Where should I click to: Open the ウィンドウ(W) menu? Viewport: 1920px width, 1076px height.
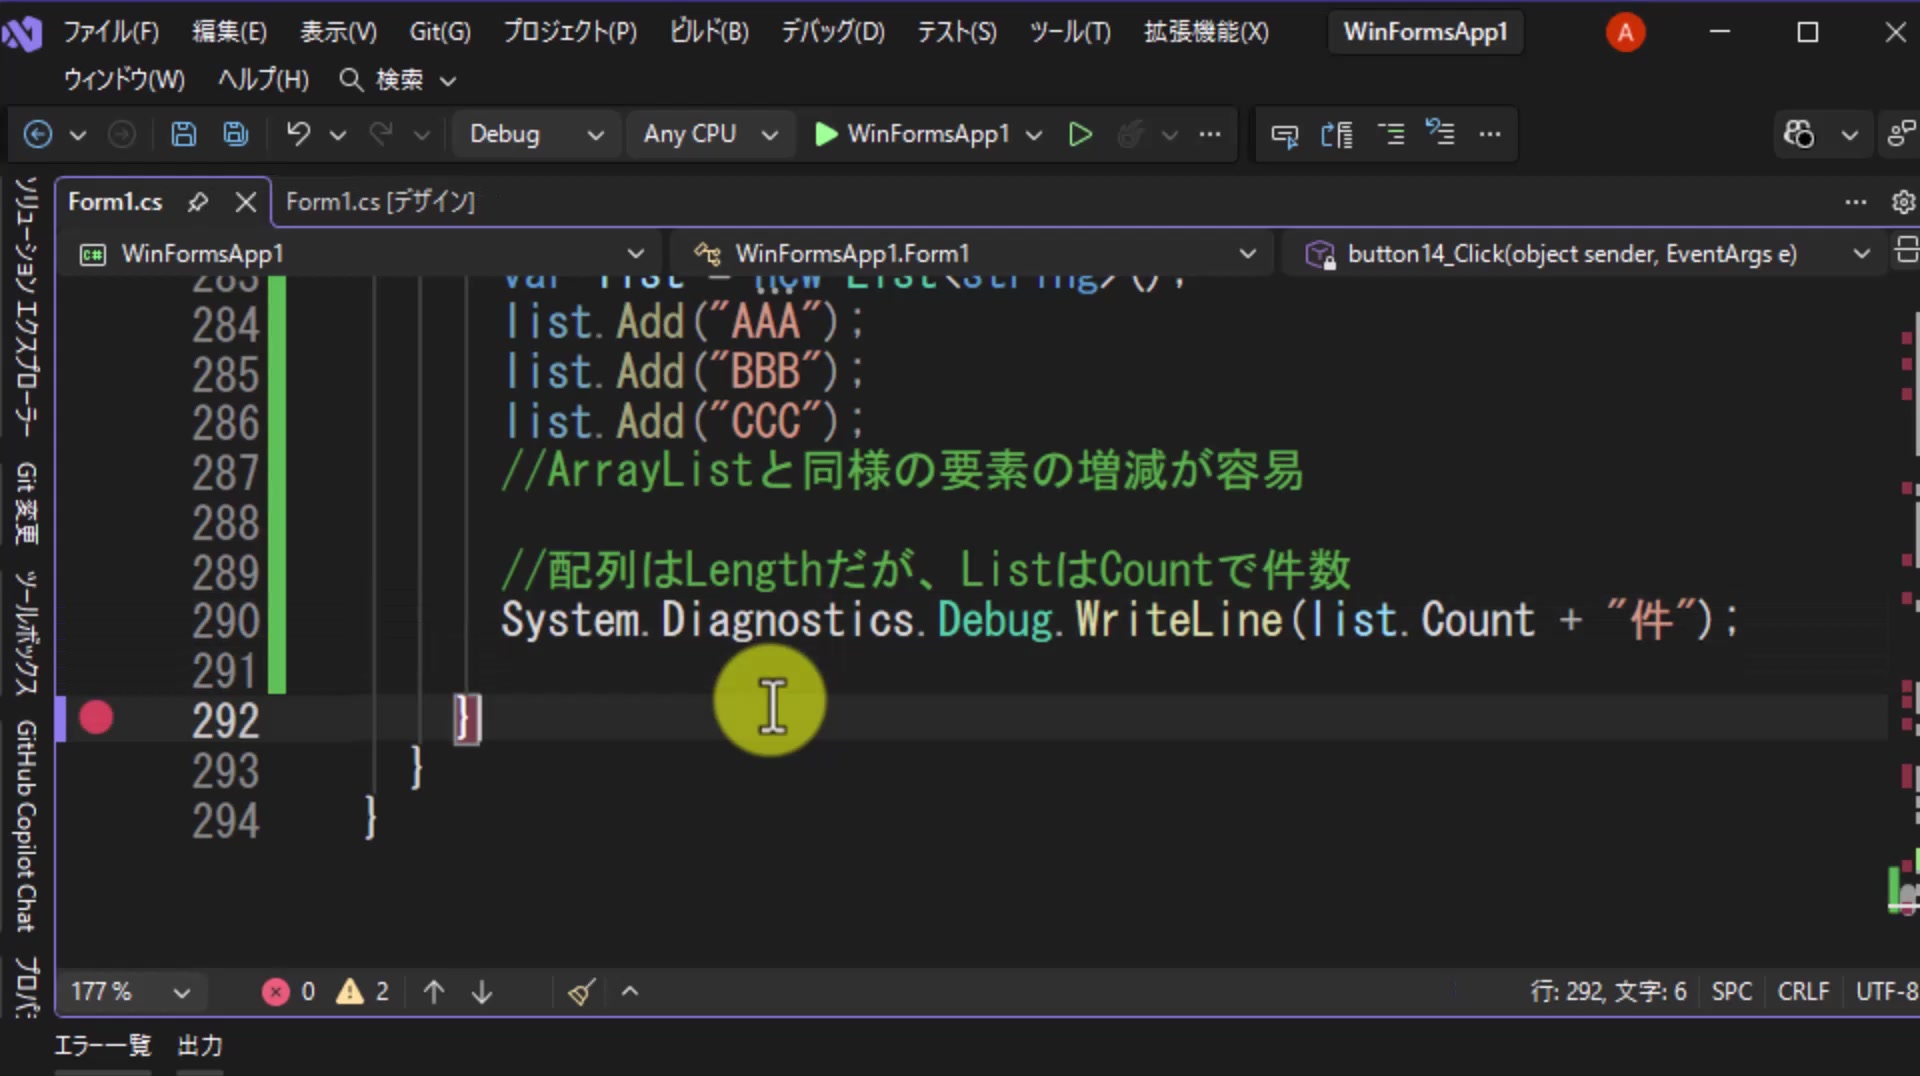pyautogui.click(x=124, y=79)
